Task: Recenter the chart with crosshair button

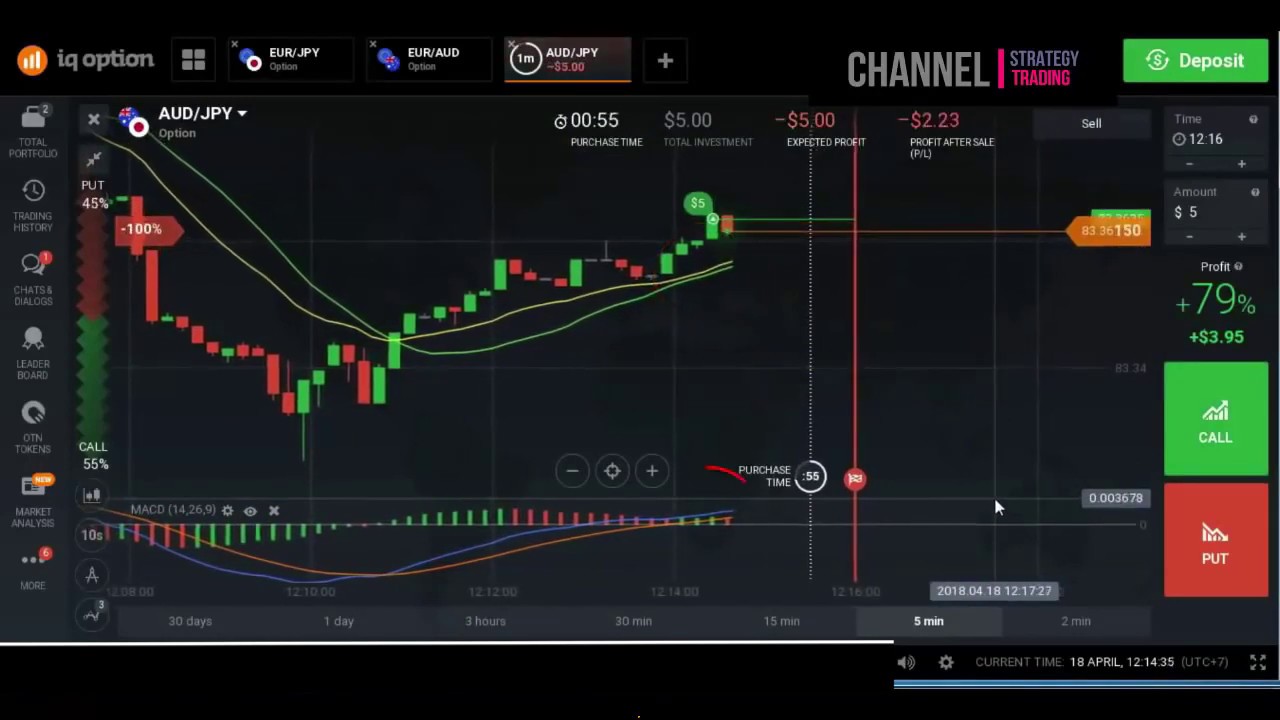Action: pos(612,471)
